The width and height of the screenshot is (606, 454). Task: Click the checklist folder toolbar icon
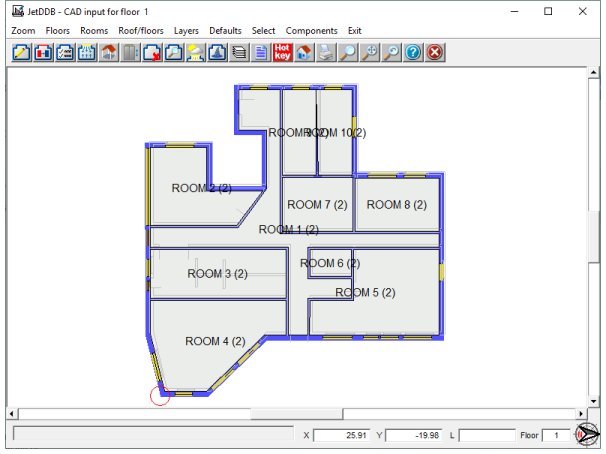point(65,52)
